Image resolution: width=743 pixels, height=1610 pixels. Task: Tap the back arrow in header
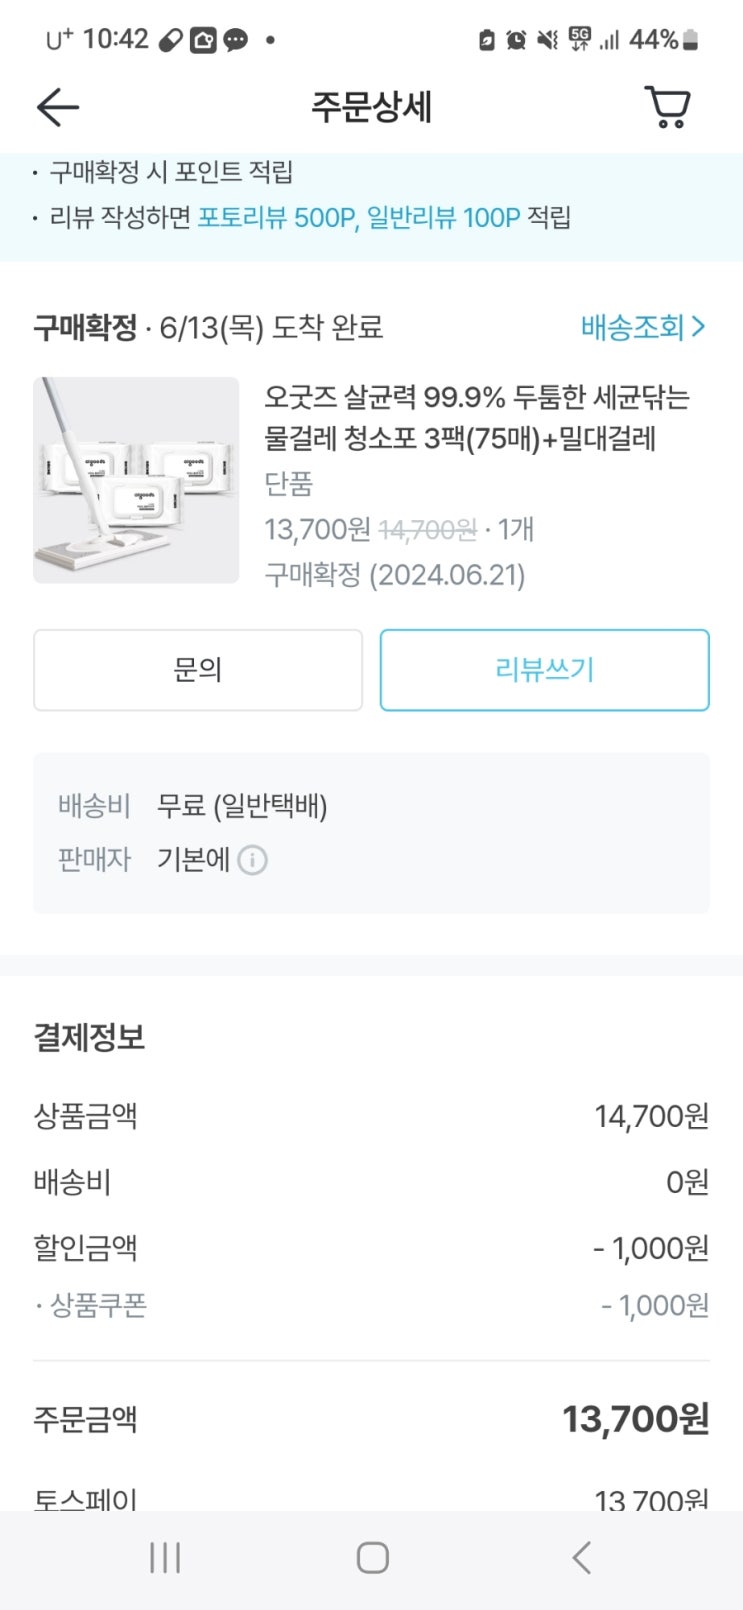coord(57,107)
